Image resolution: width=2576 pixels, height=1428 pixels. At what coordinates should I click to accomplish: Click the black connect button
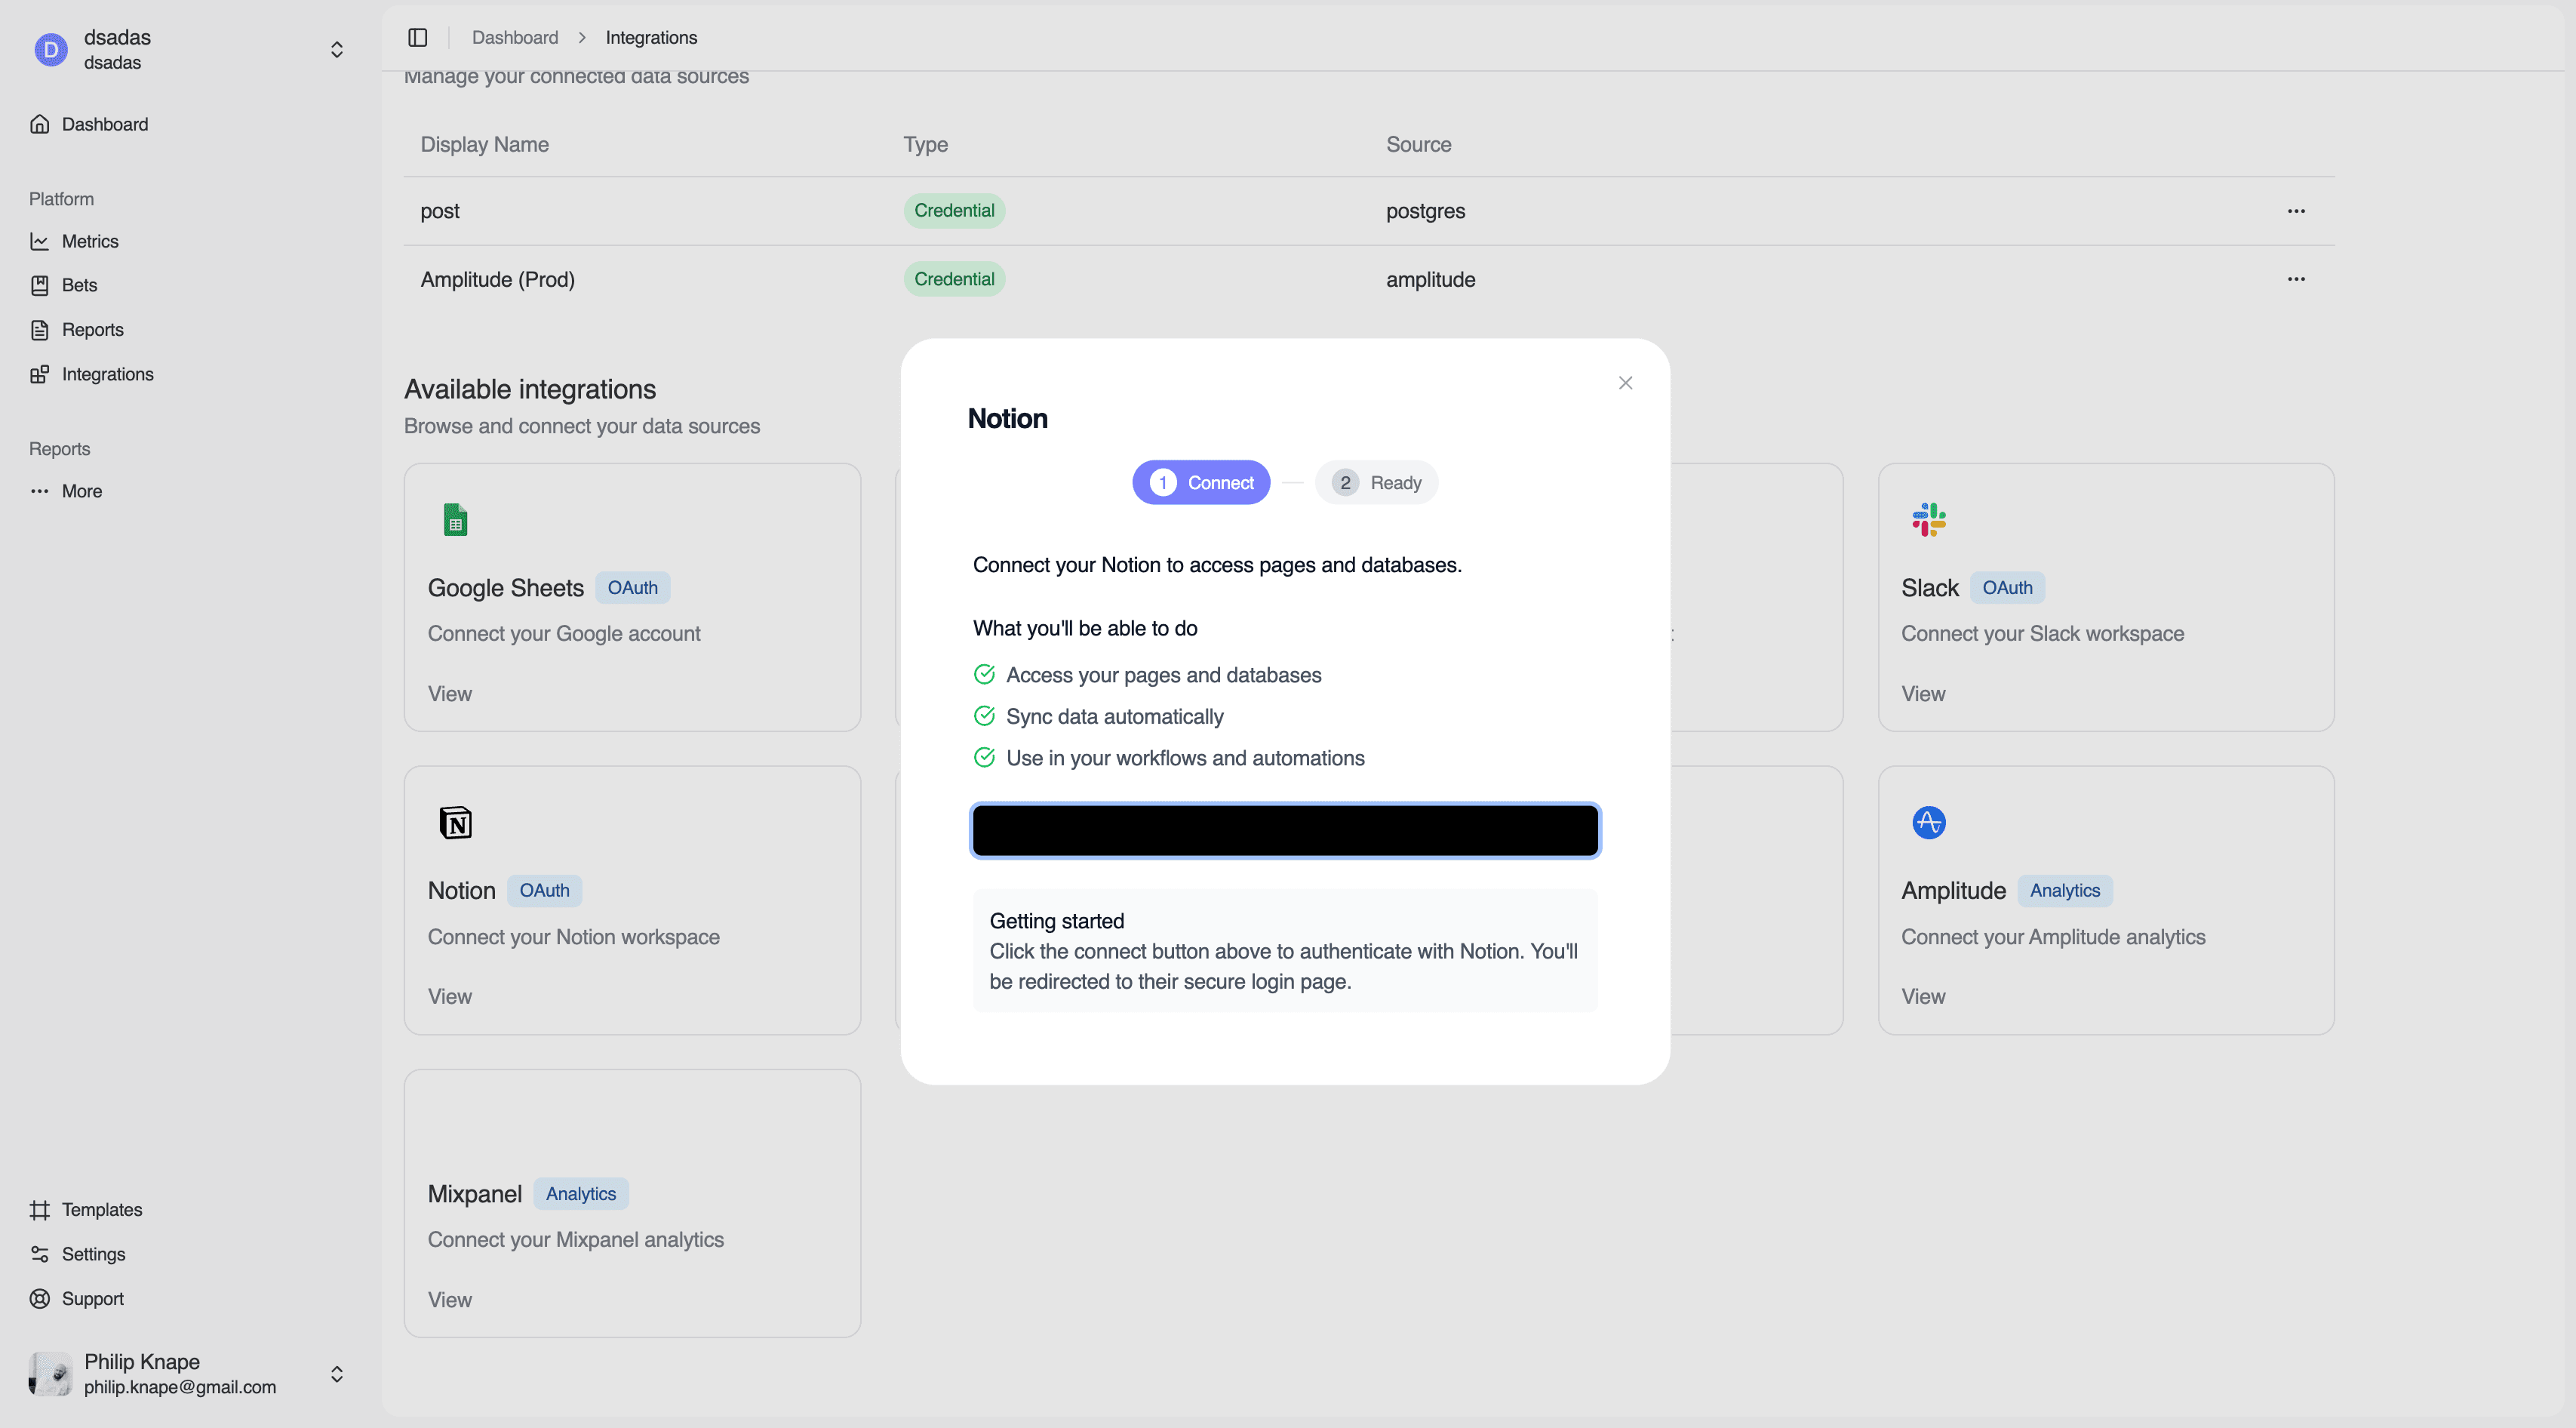(1285, 830)
